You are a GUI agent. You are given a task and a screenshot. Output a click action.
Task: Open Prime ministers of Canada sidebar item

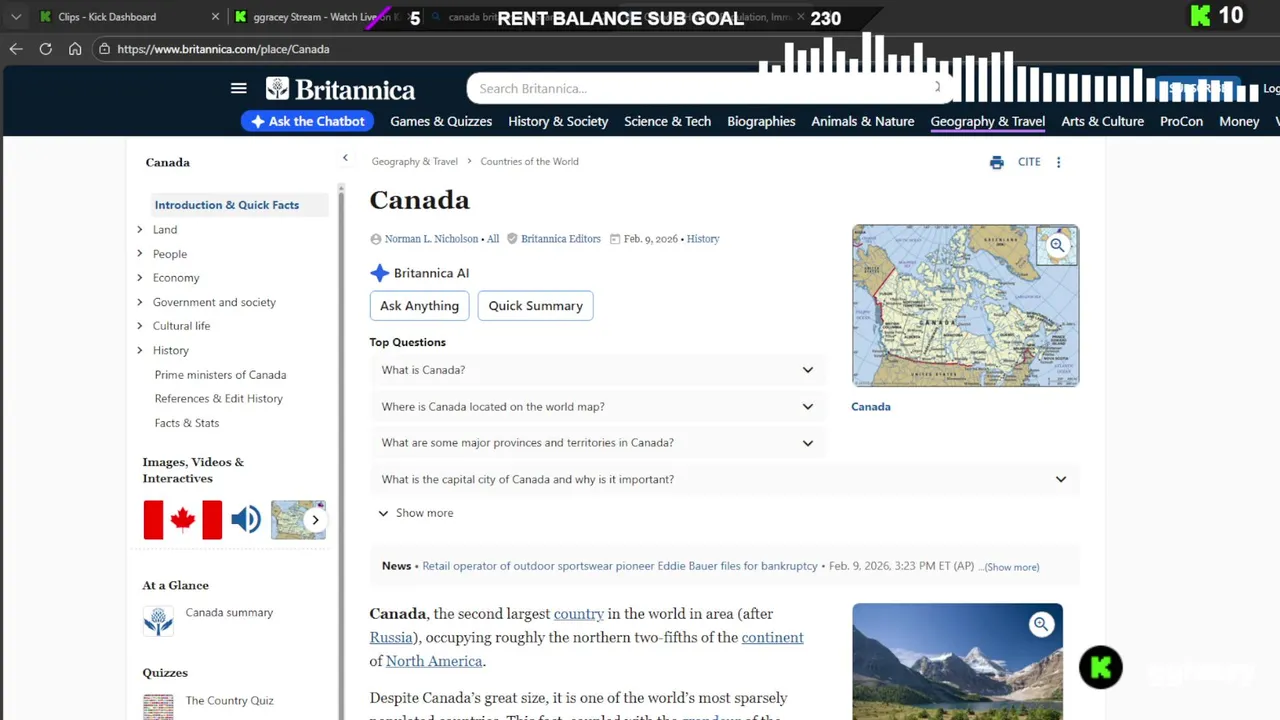point(220,375)
